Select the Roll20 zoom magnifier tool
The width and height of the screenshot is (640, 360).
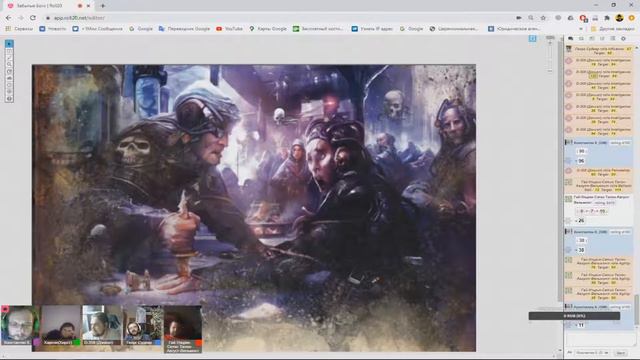point(9,64)
